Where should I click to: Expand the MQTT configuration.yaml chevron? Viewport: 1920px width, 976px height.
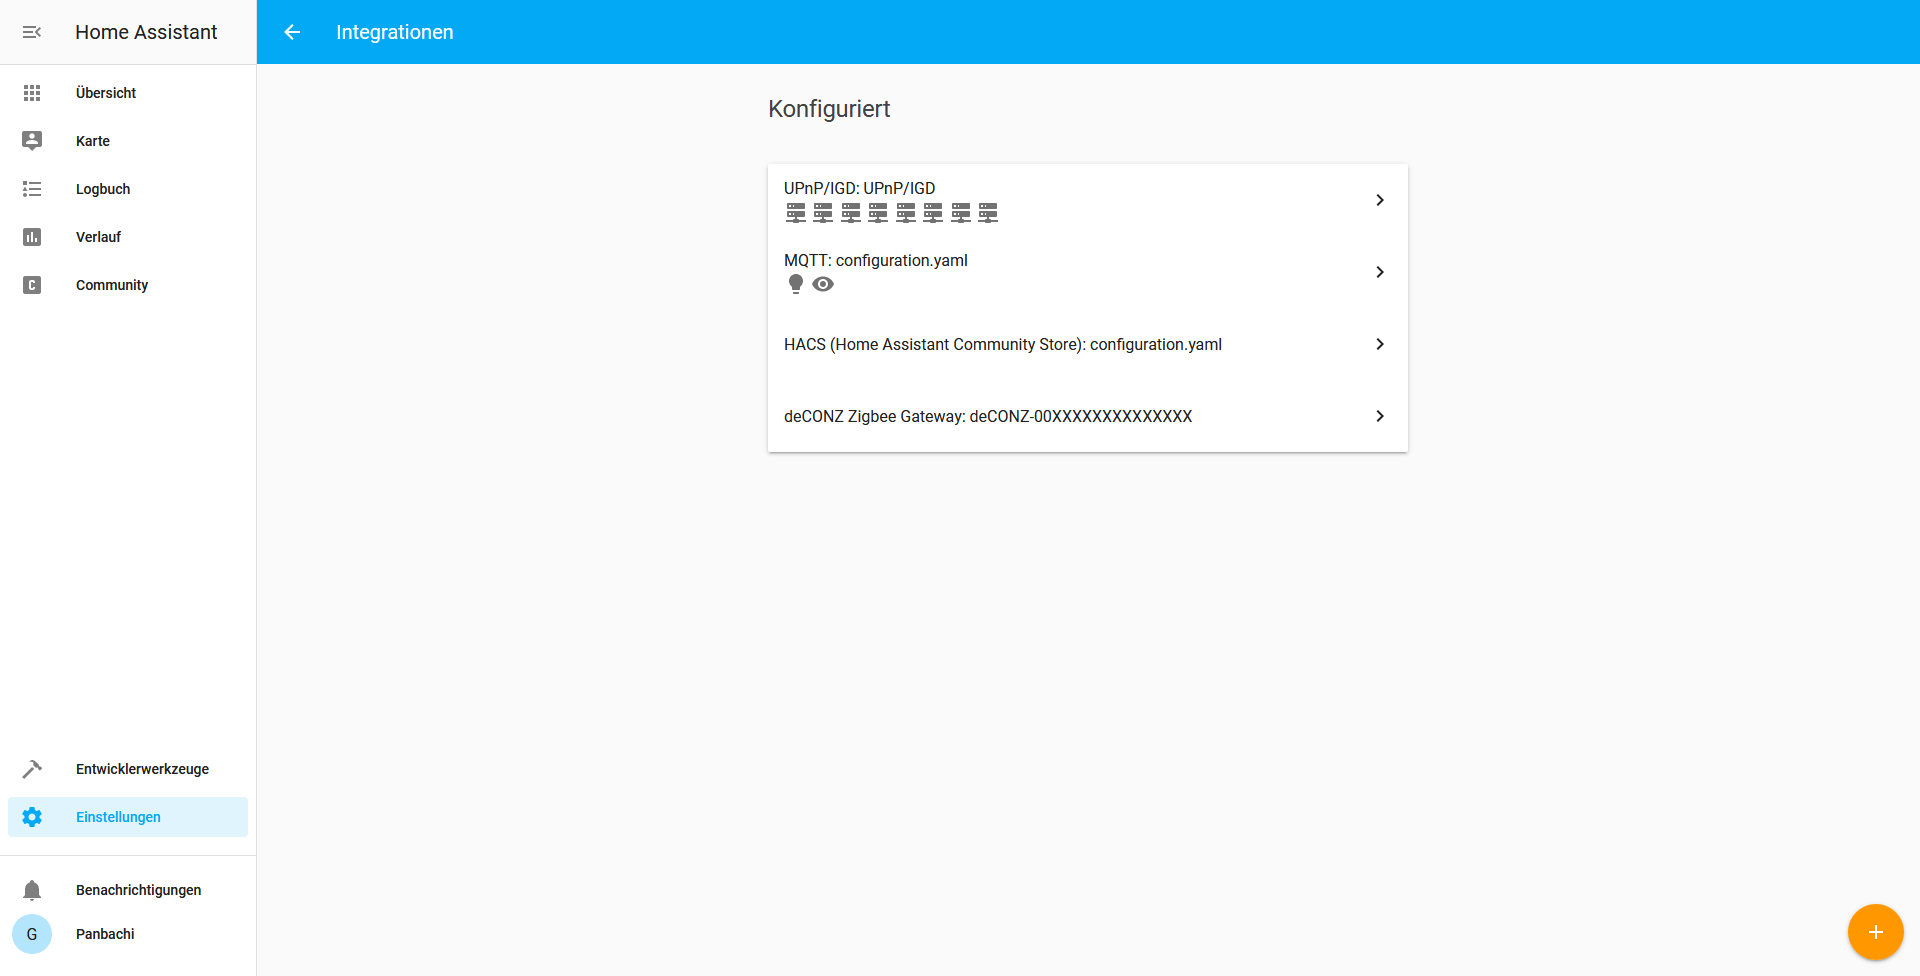(1380, 272)
